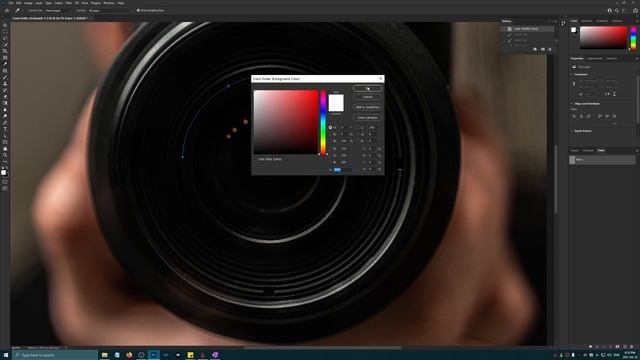Select the Rectangular Marquee tool
Image resolution: width=640 pixels, height=360 pixels.
click(x=5, y=31)
